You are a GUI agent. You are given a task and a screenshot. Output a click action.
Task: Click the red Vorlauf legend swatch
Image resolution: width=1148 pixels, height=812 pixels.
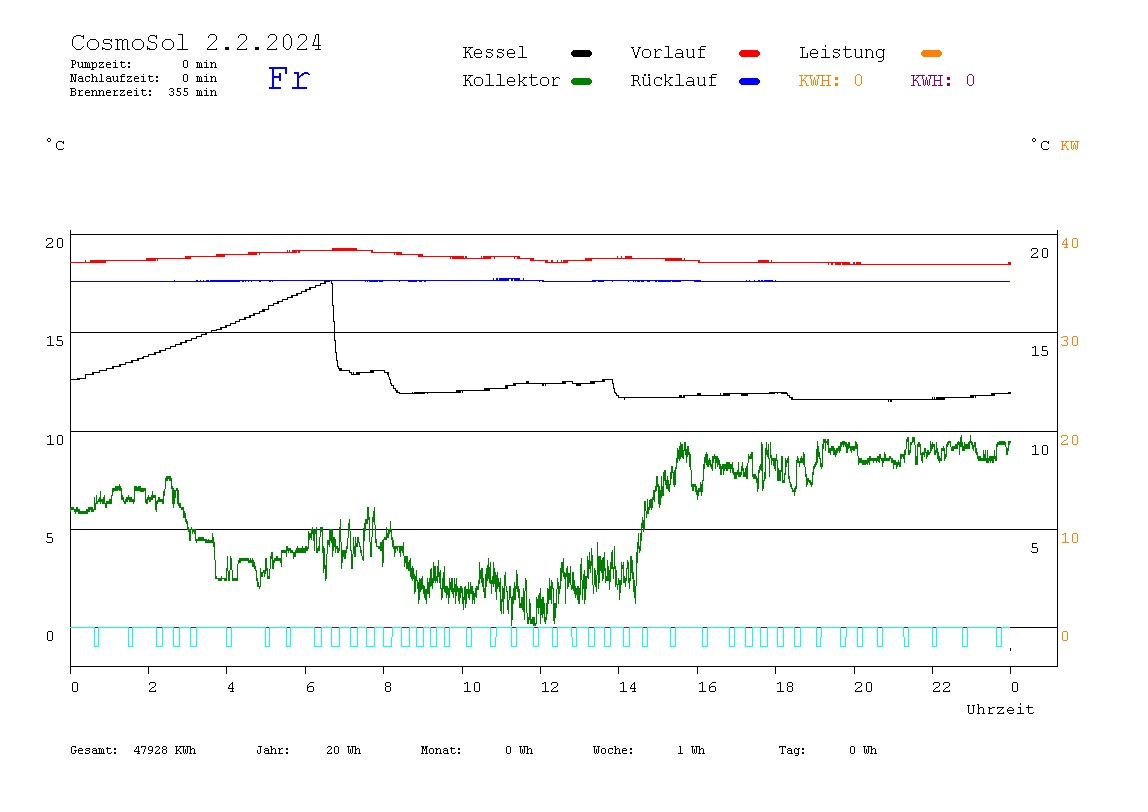coord(750,53)
